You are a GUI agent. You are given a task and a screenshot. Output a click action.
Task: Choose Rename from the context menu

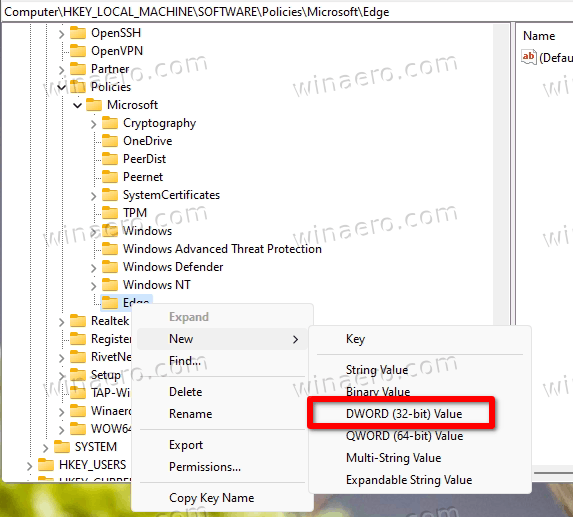pos(222,414)
